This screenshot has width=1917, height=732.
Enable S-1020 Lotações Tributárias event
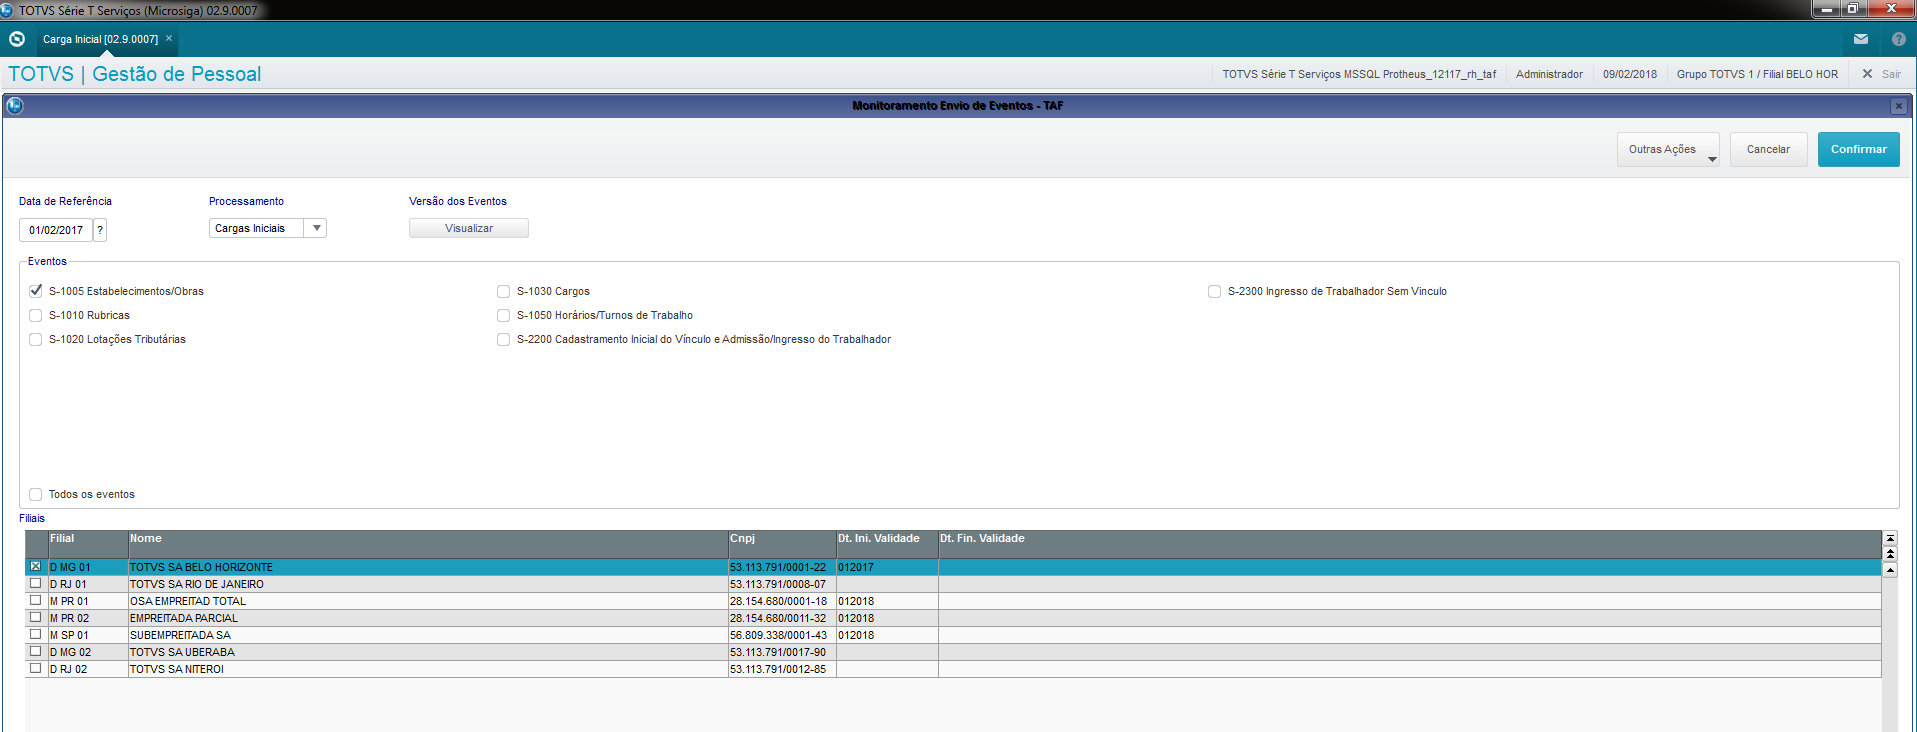[36, 339]
